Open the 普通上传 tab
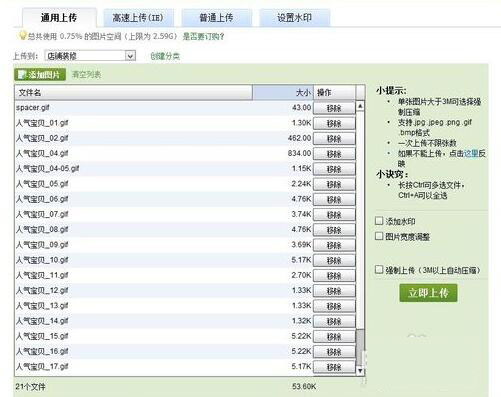The height and width of the screenshot is (397, 501). (x=216, y=18)
